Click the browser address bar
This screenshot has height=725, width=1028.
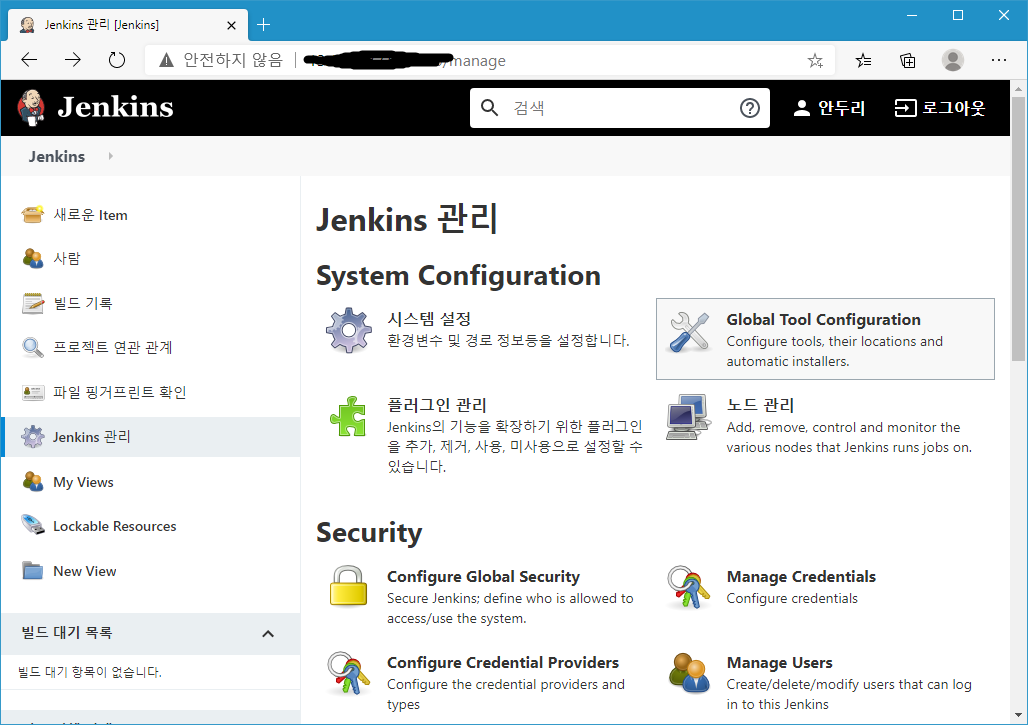[x=490, y=60]
